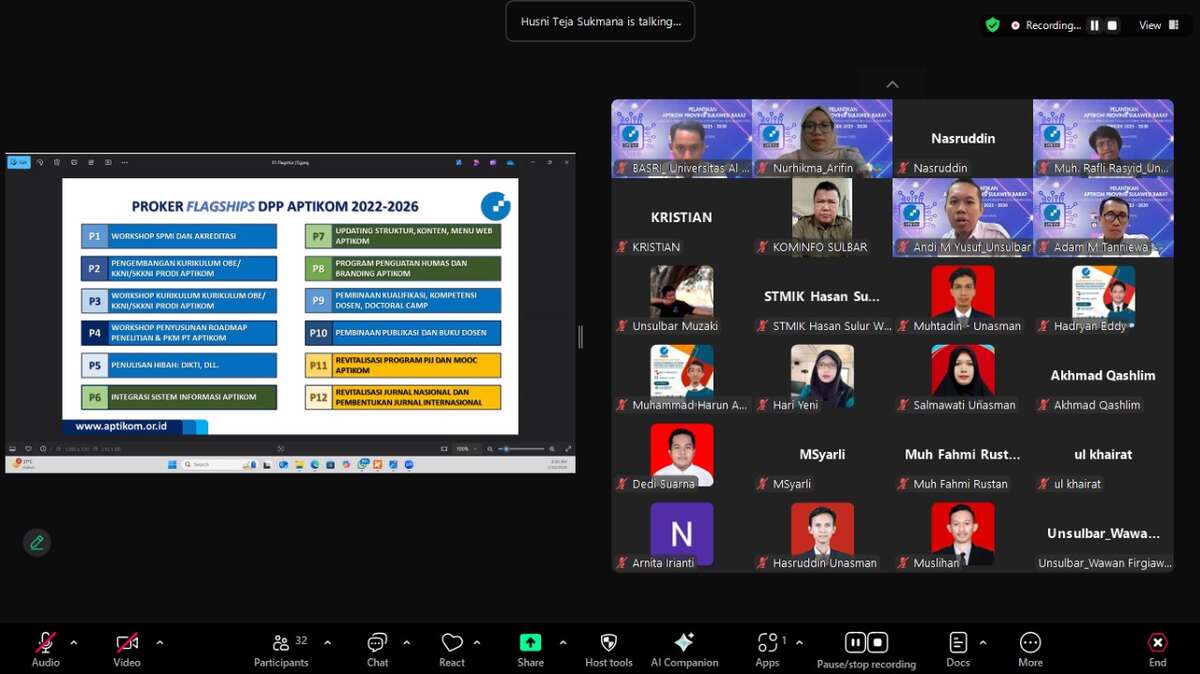
Task: Collapse gallery with the up chevron above thumbnails
Action: click(x=892, y=85)
